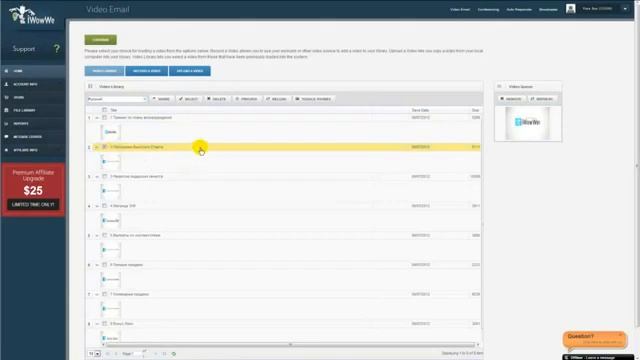Image resolution: width=640 pixels, height=360 pixels.
Task: Click Reload in library toolbar
Action: coord(276,99)
